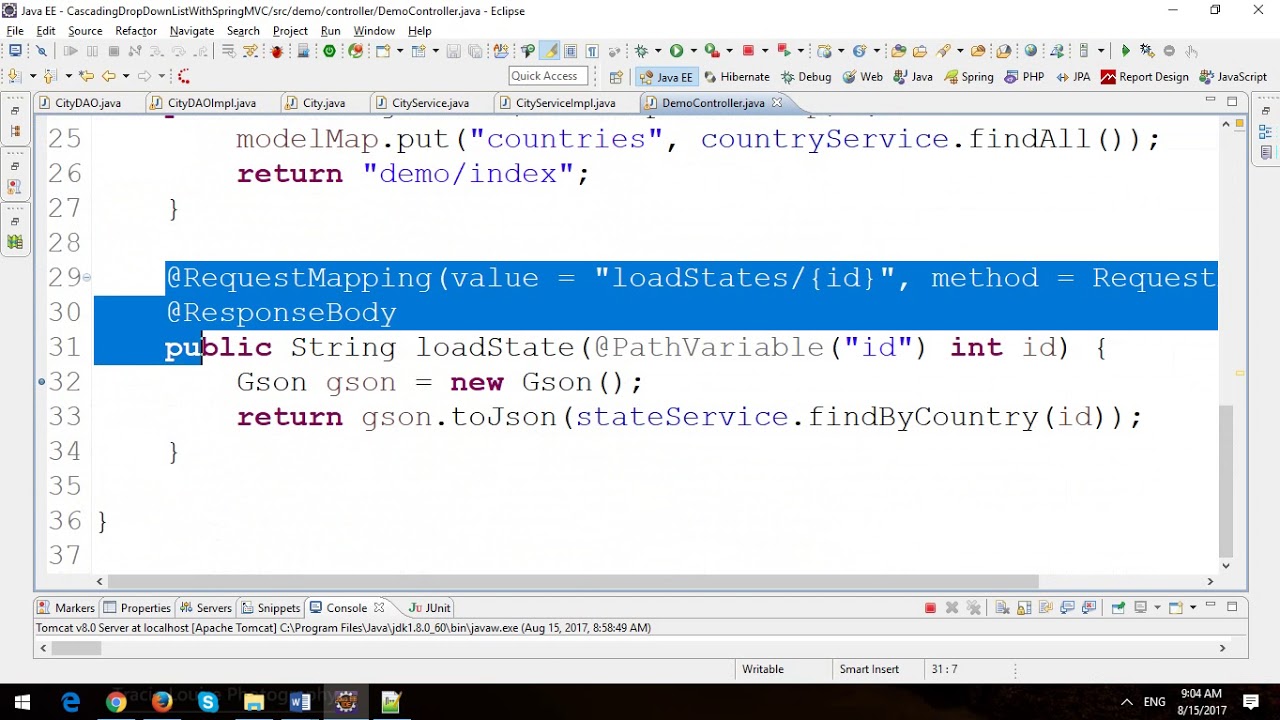Click the Back navigation yellow arrow
Viewport: 1280px width, 720px height.
tap(109, 76)
